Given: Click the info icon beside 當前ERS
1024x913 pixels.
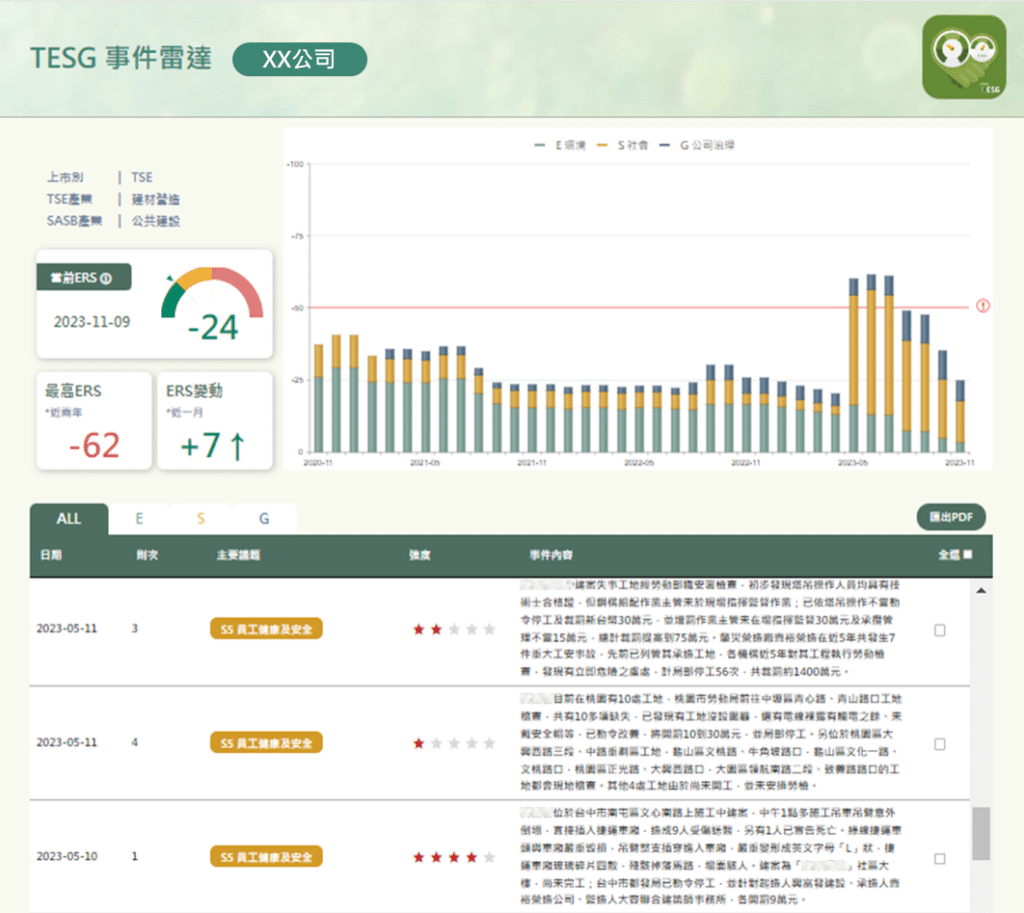Looking at the screenshot, I should tap(106, 279).
